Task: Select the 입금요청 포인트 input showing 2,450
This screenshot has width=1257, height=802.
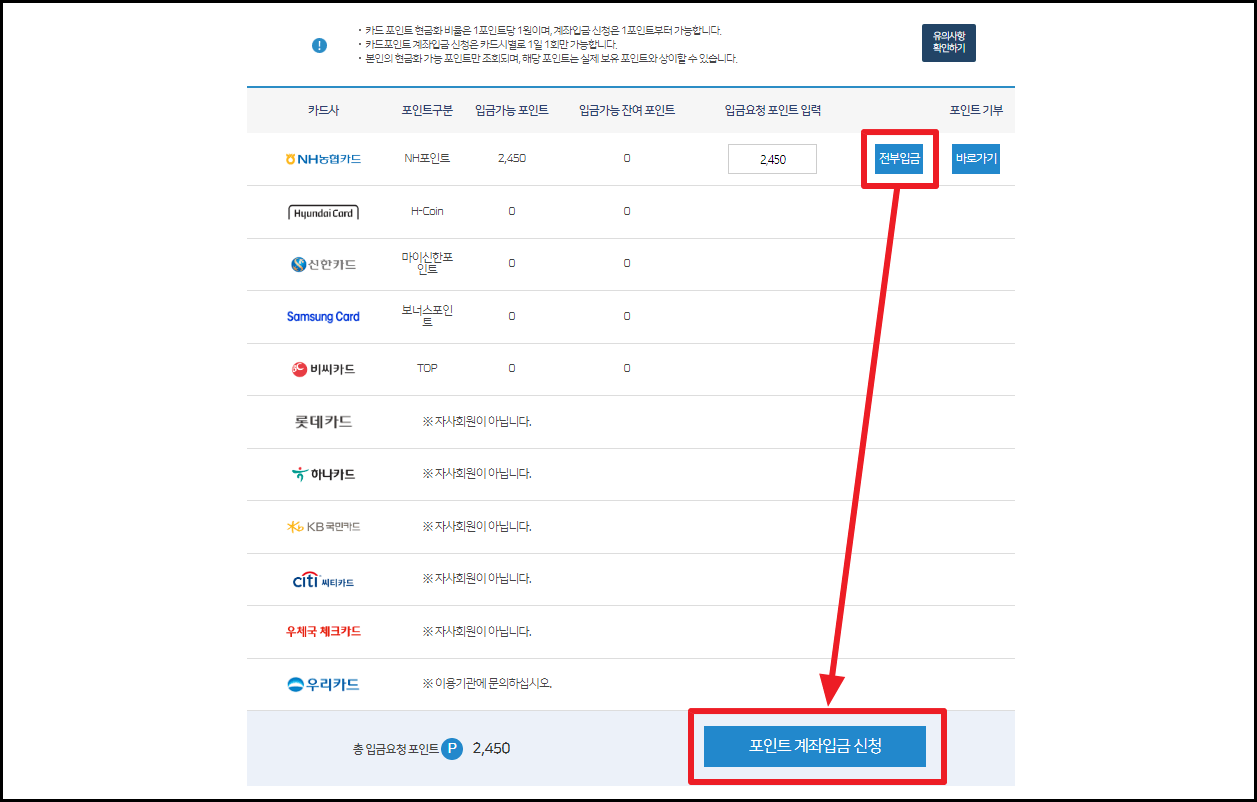Action: 772,158
